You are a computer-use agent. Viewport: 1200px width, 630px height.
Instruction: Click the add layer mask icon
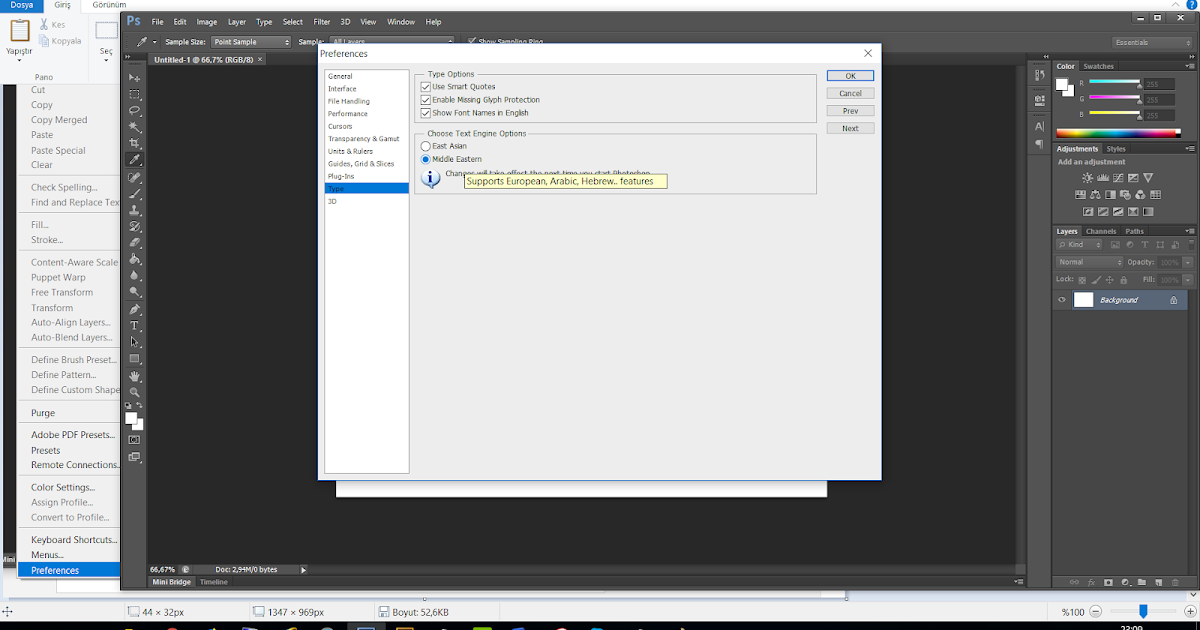coord(1110,582)
